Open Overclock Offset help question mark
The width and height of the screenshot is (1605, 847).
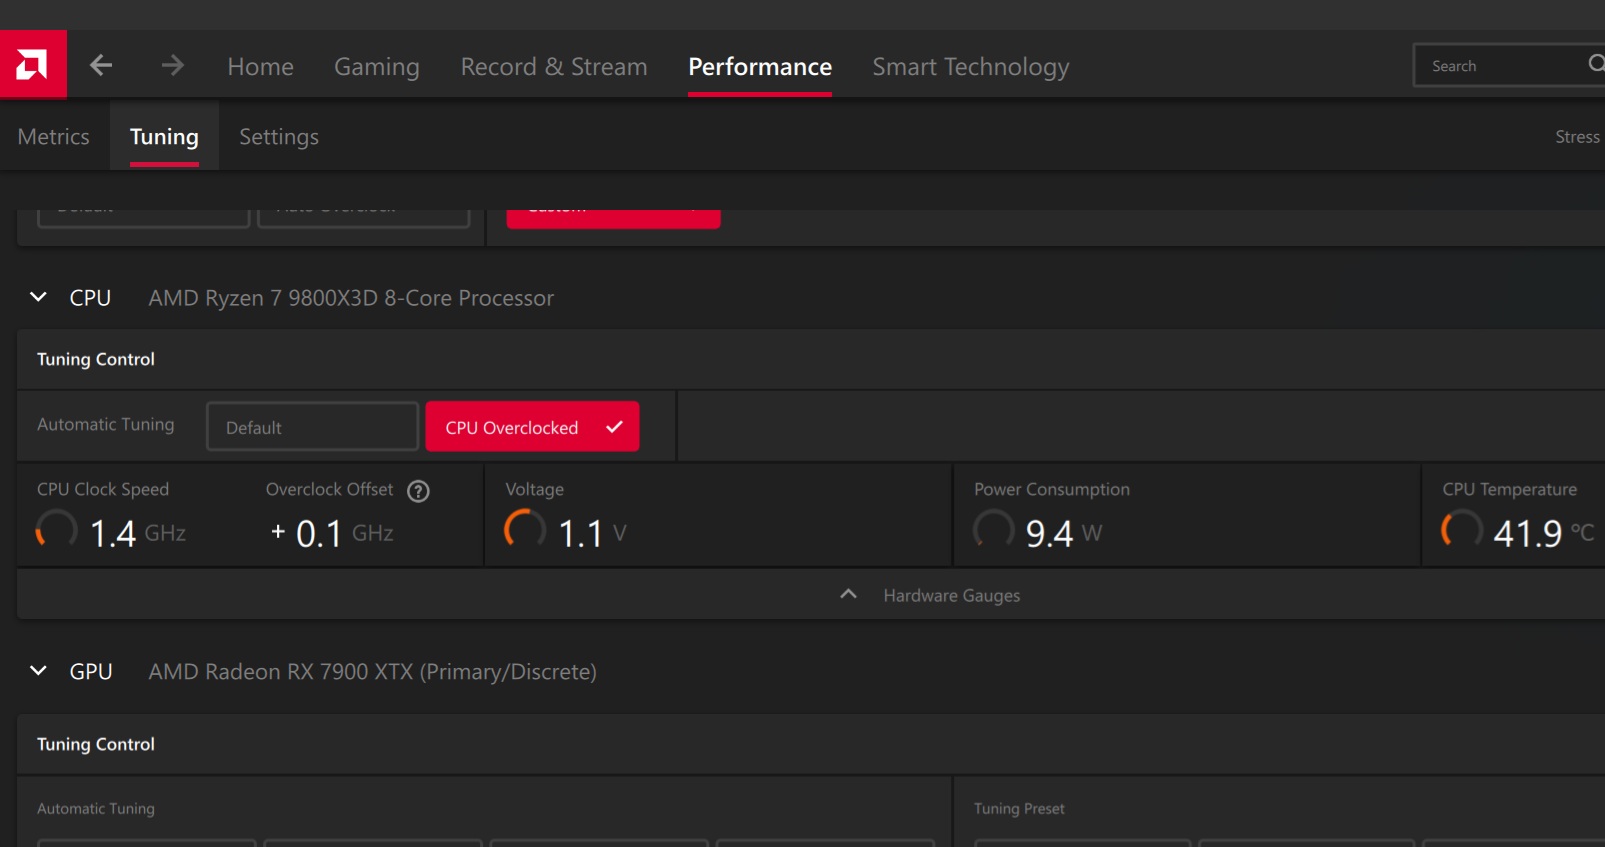(418, 491)
